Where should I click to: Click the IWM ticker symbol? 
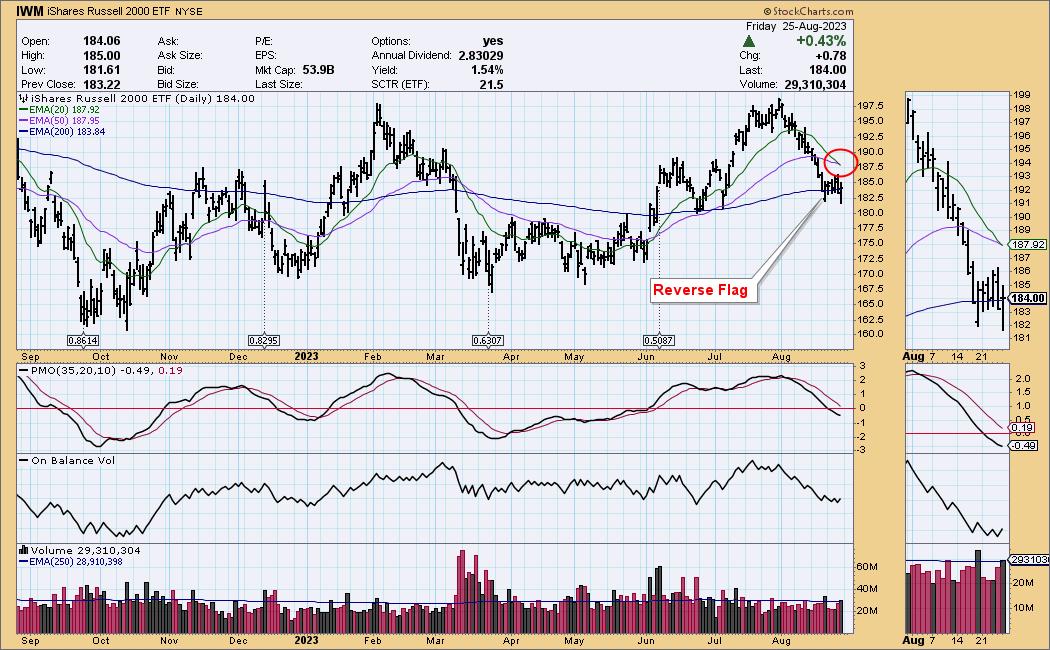tap(29, 11)
